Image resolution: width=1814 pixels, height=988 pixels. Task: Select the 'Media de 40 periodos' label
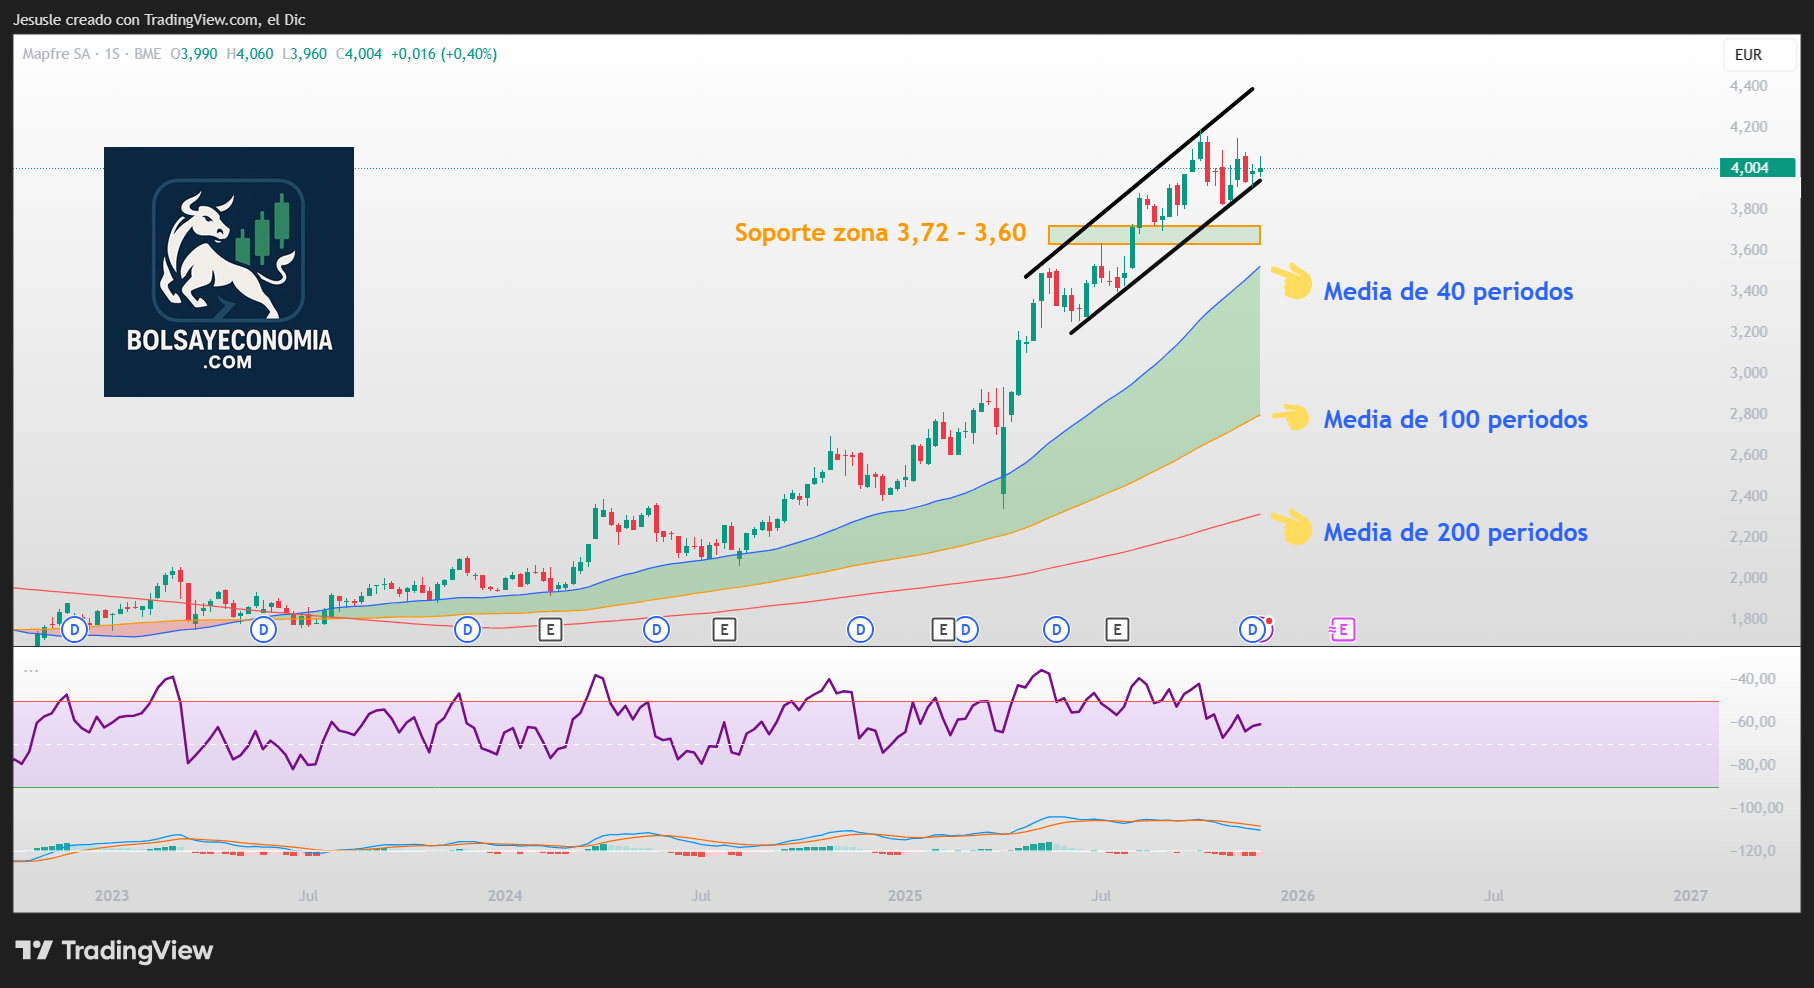click(1448, 292)
